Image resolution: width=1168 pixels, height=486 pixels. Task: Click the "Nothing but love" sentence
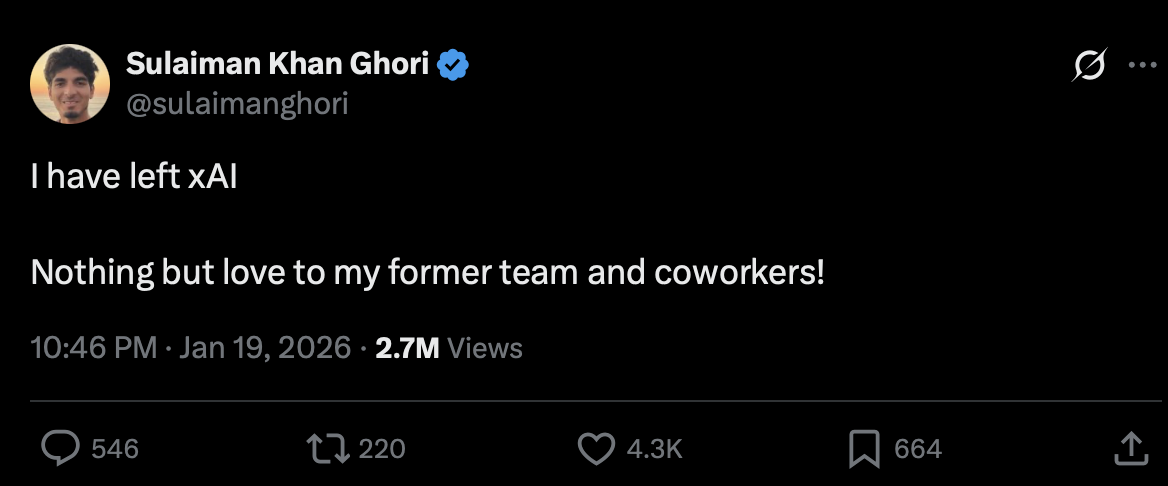click(427, 272)
